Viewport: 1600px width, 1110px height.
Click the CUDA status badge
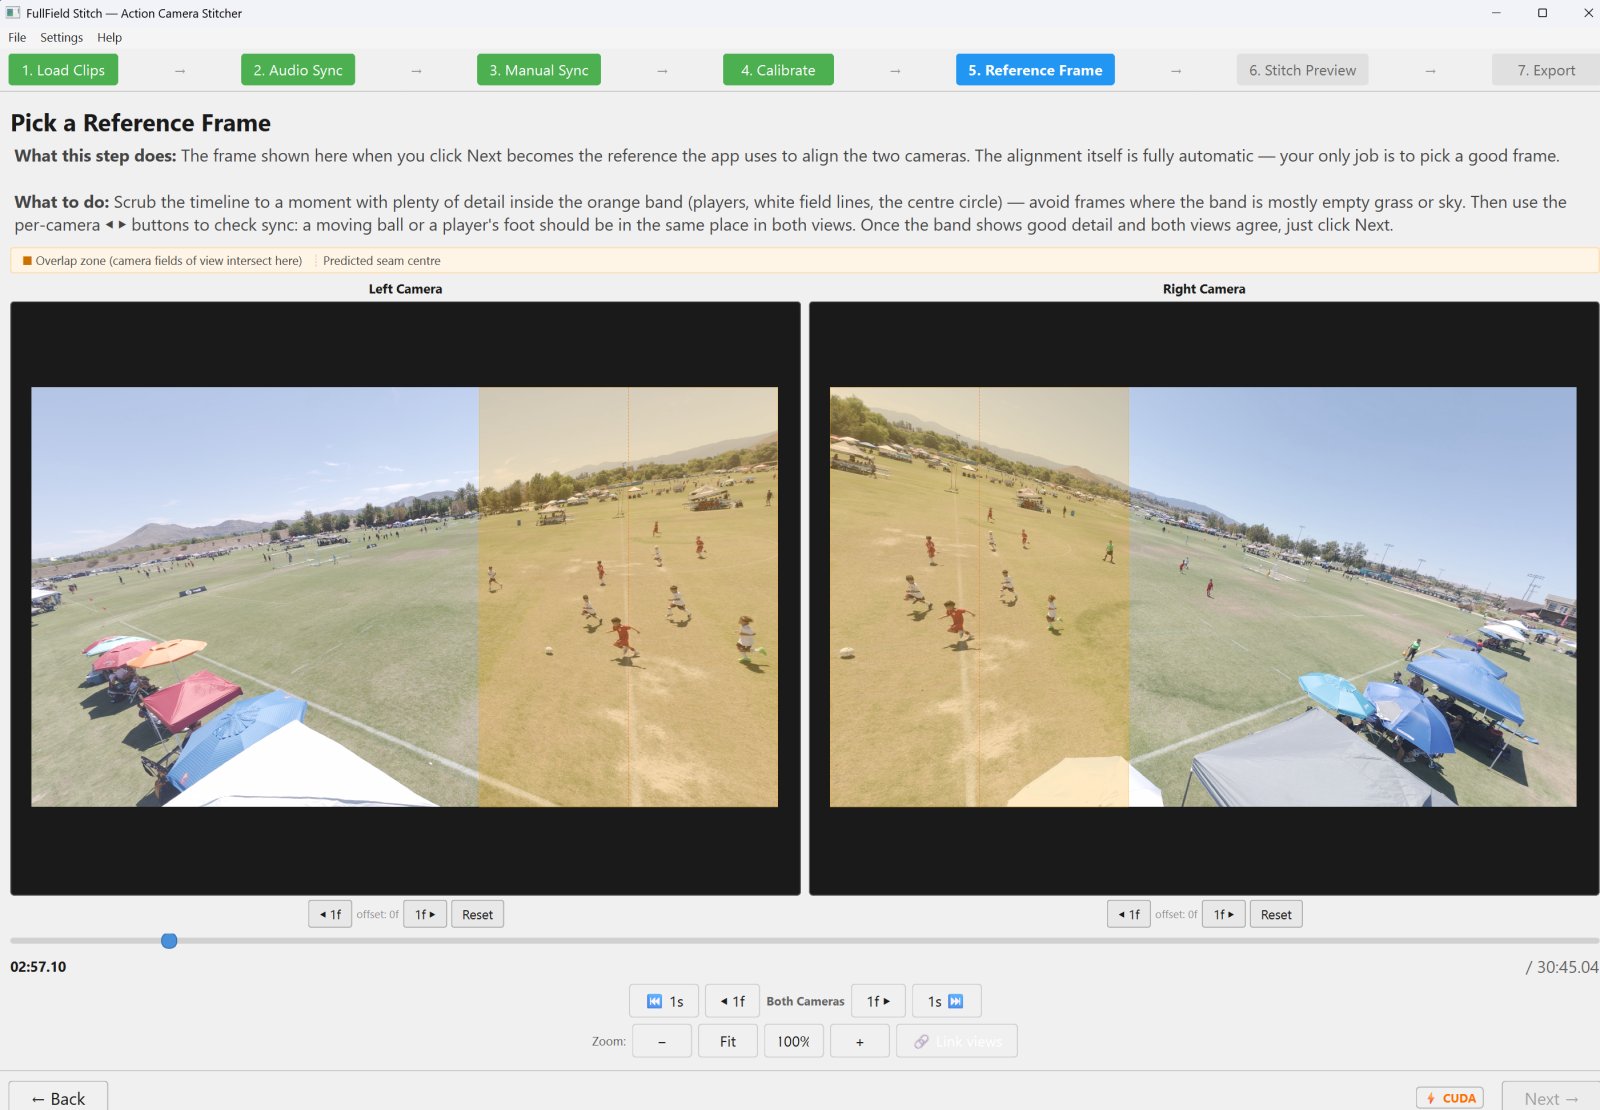click(x=1450, y=1098)
